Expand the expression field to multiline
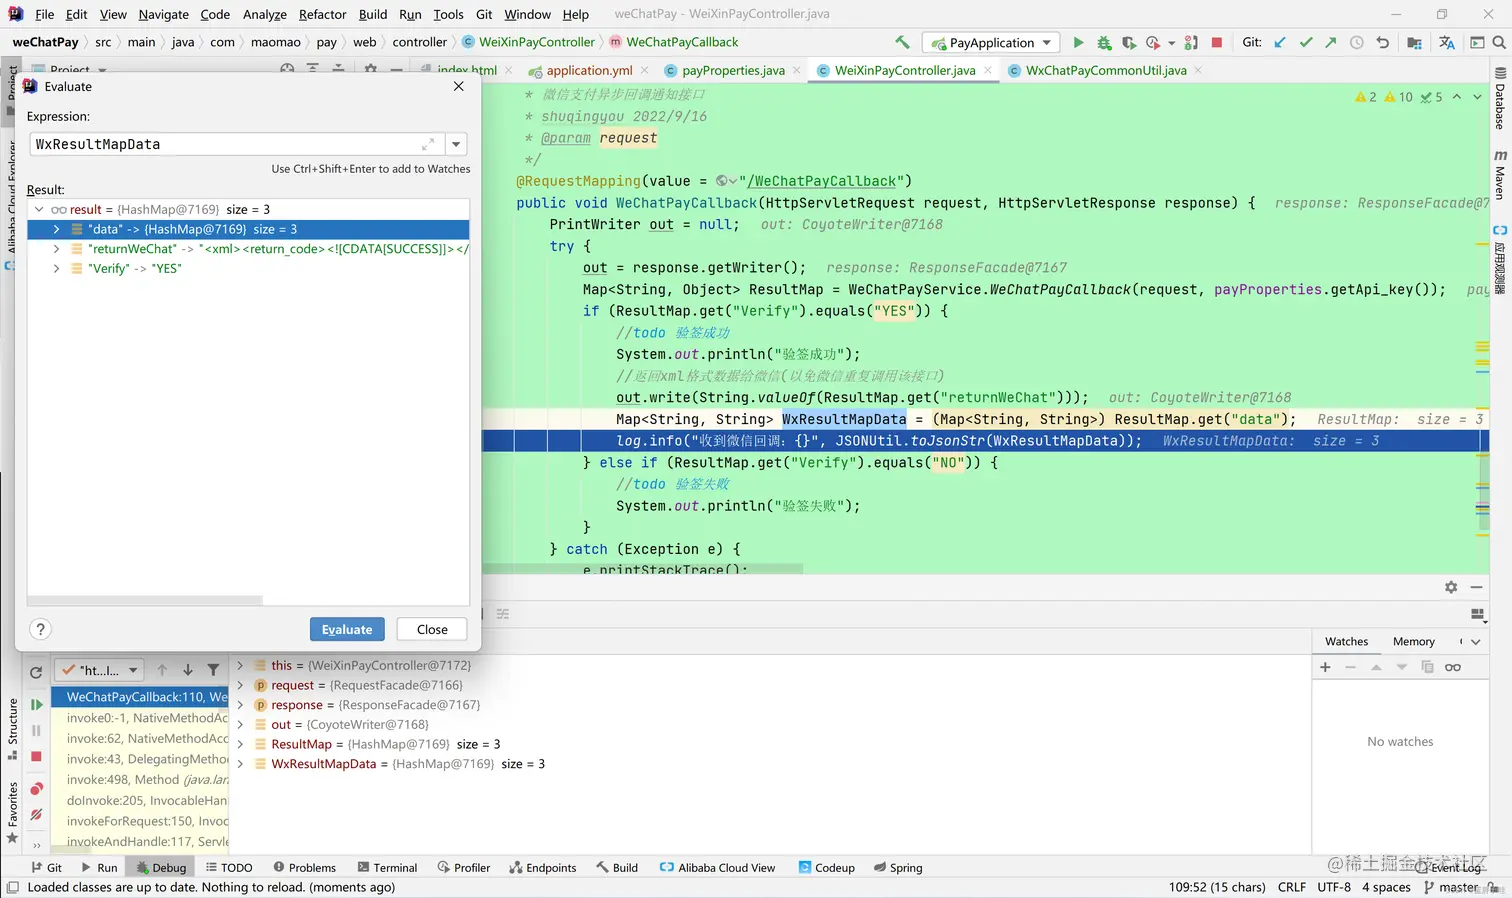 (428, 144)
